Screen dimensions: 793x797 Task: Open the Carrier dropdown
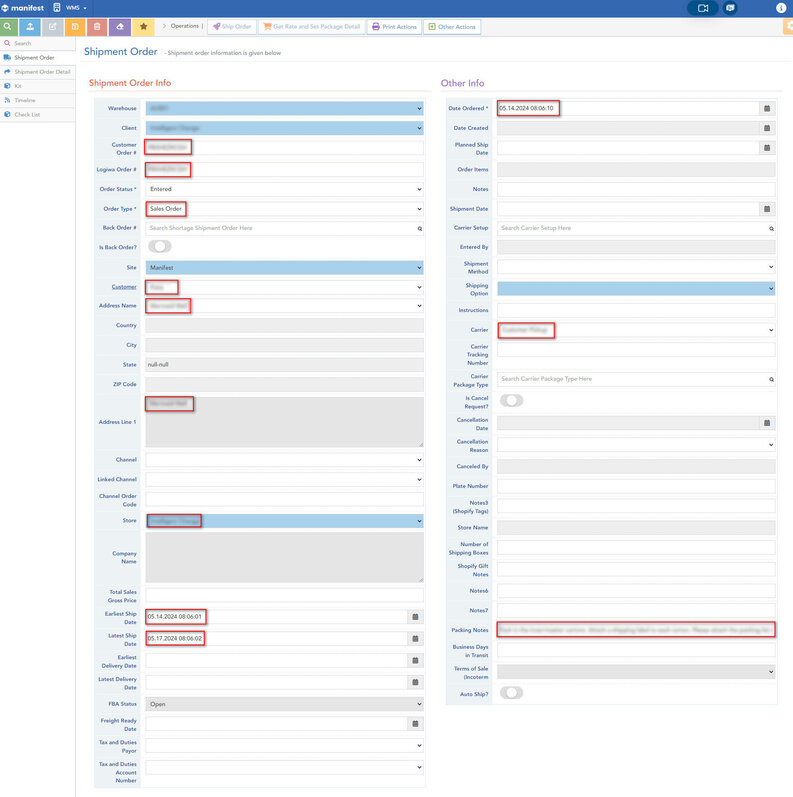636,330
